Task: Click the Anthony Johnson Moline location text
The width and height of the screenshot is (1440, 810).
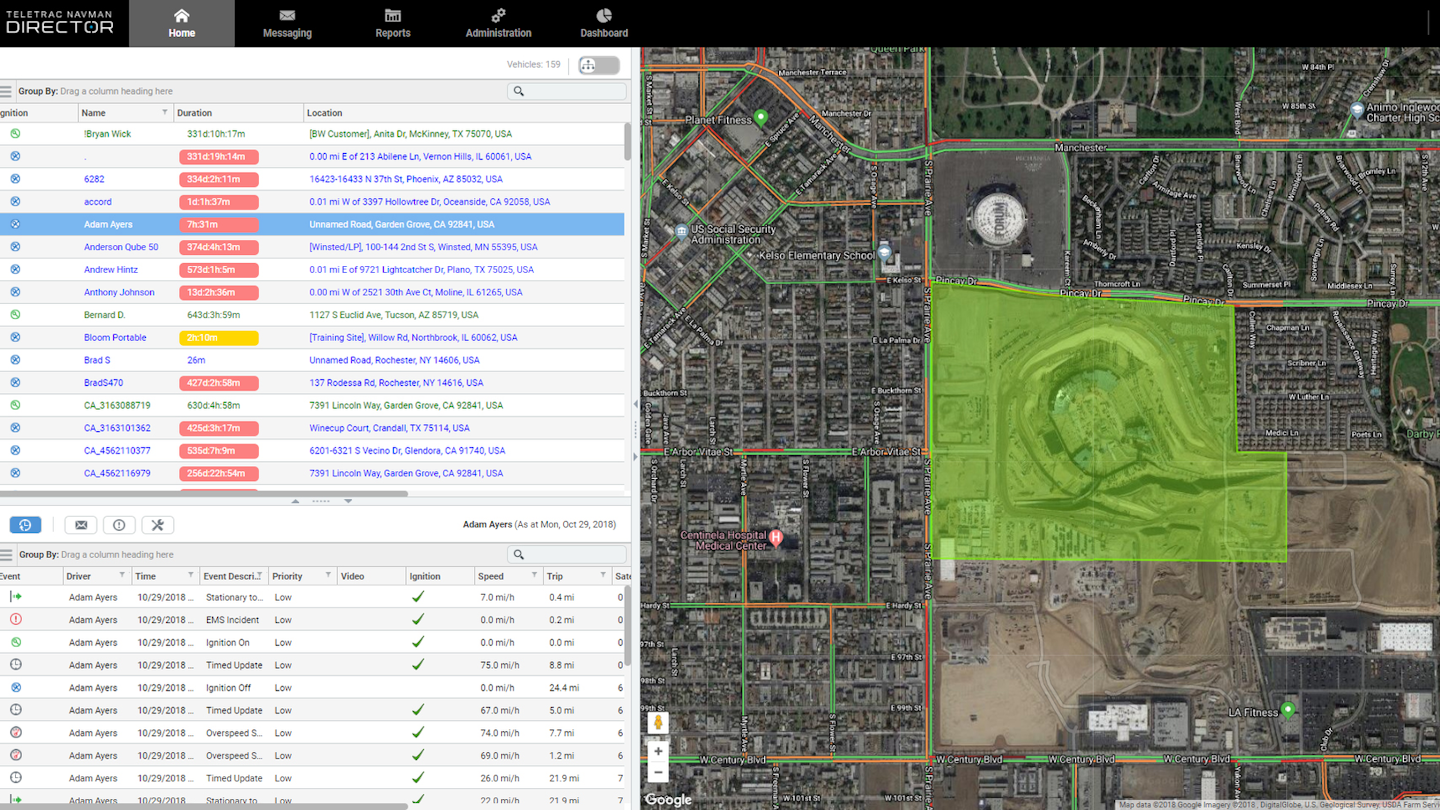Action: 416,293
